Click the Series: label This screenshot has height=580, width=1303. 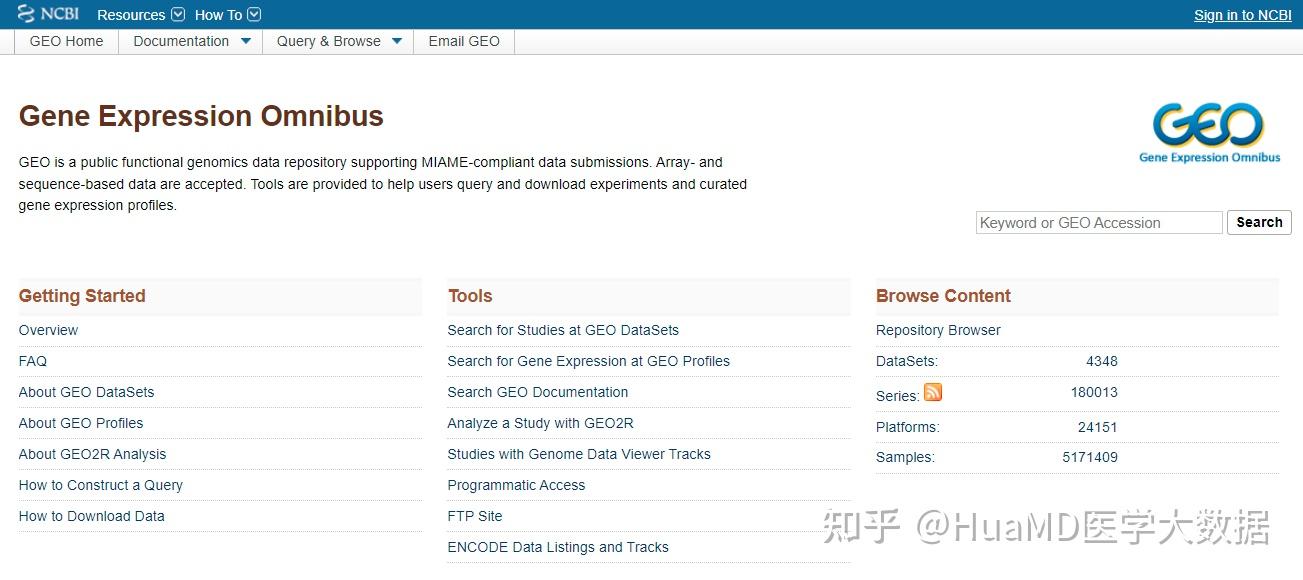(898, 396)
